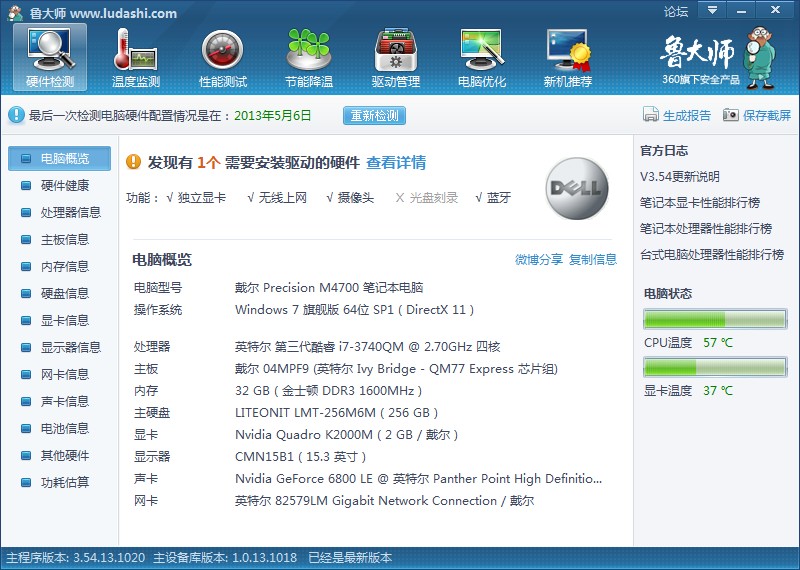Open the 性能测试 performance test
800x570 pixels.
[x=222, y=57]
